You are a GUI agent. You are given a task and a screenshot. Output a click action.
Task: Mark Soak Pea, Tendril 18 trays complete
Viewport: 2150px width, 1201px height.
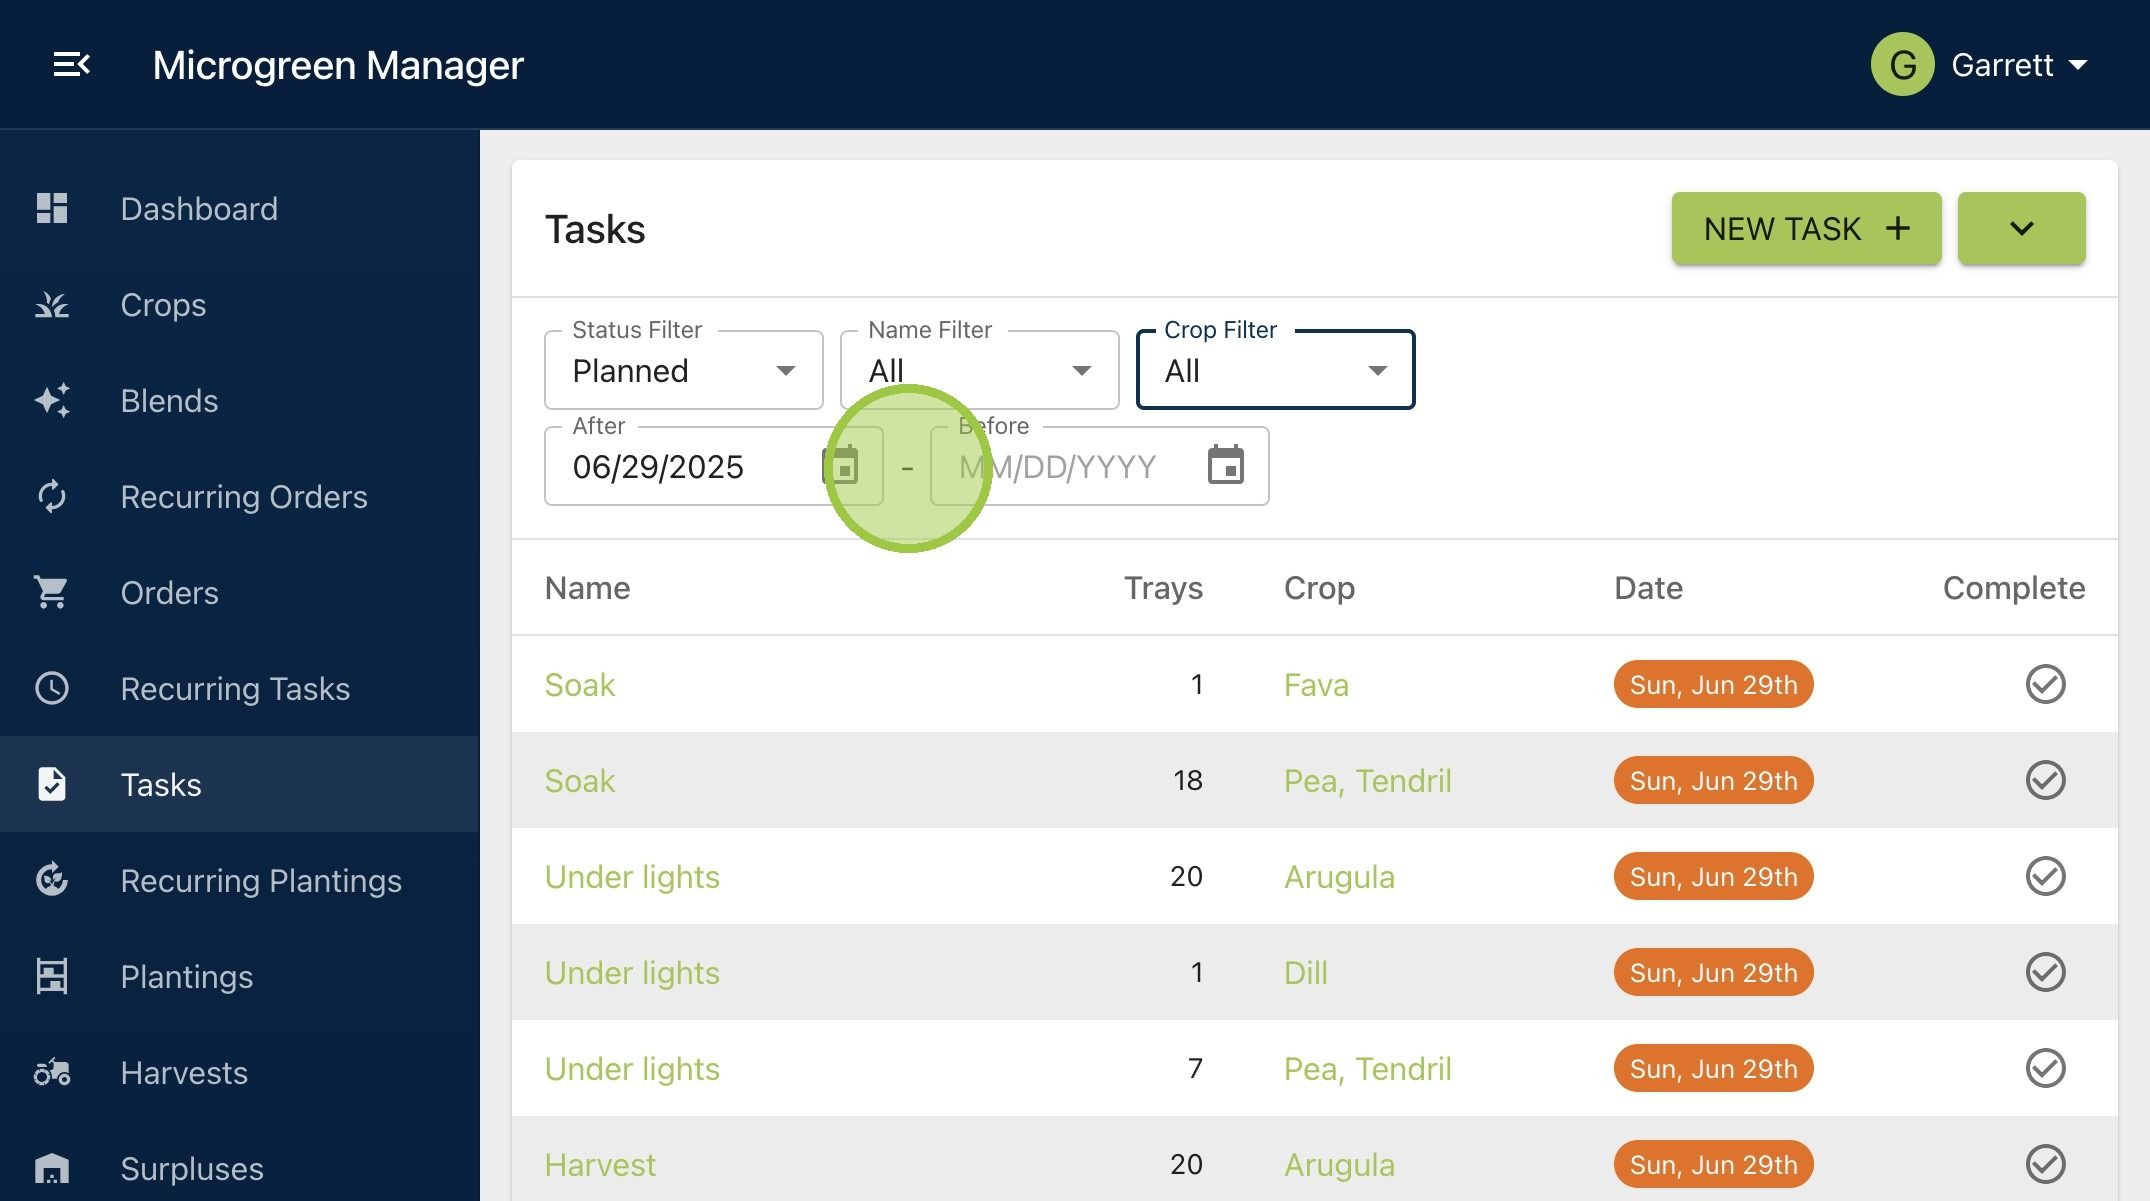(2046, 780)
